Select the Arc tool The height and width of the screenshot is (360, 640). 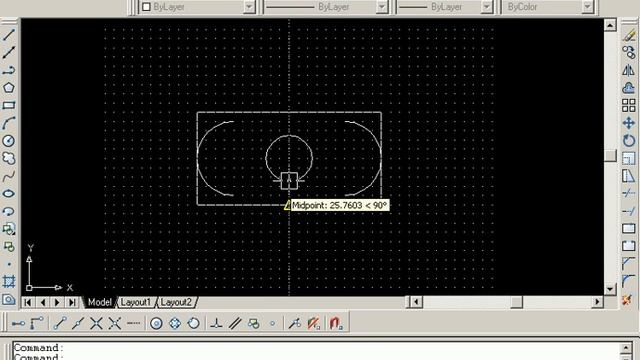(9, 123)
